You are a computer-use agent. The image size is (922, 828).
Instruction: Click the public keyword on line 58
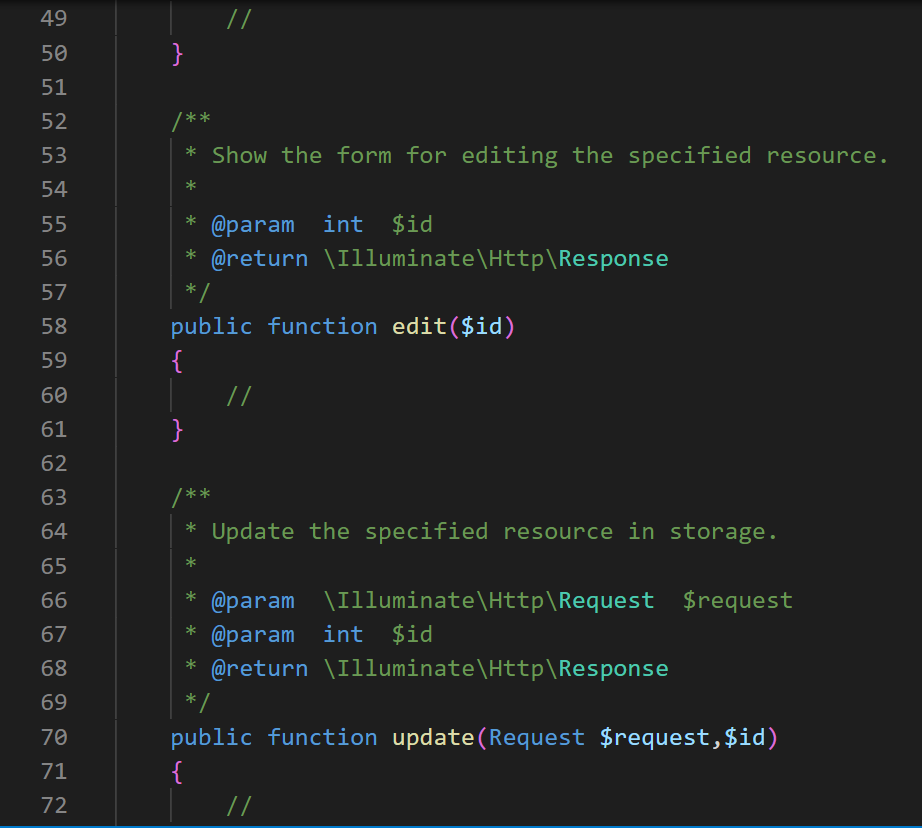211,327
